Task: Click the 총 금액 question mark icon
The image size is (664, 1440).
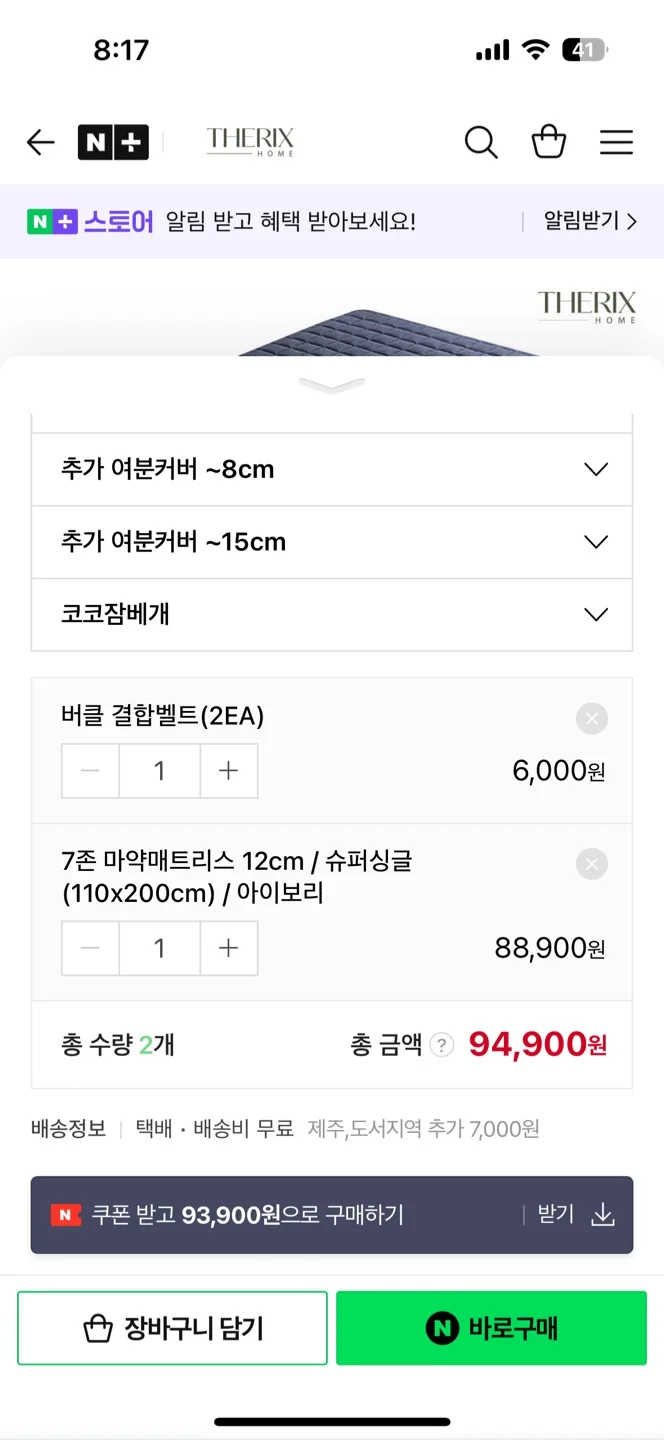Action: click(442, 1045)
